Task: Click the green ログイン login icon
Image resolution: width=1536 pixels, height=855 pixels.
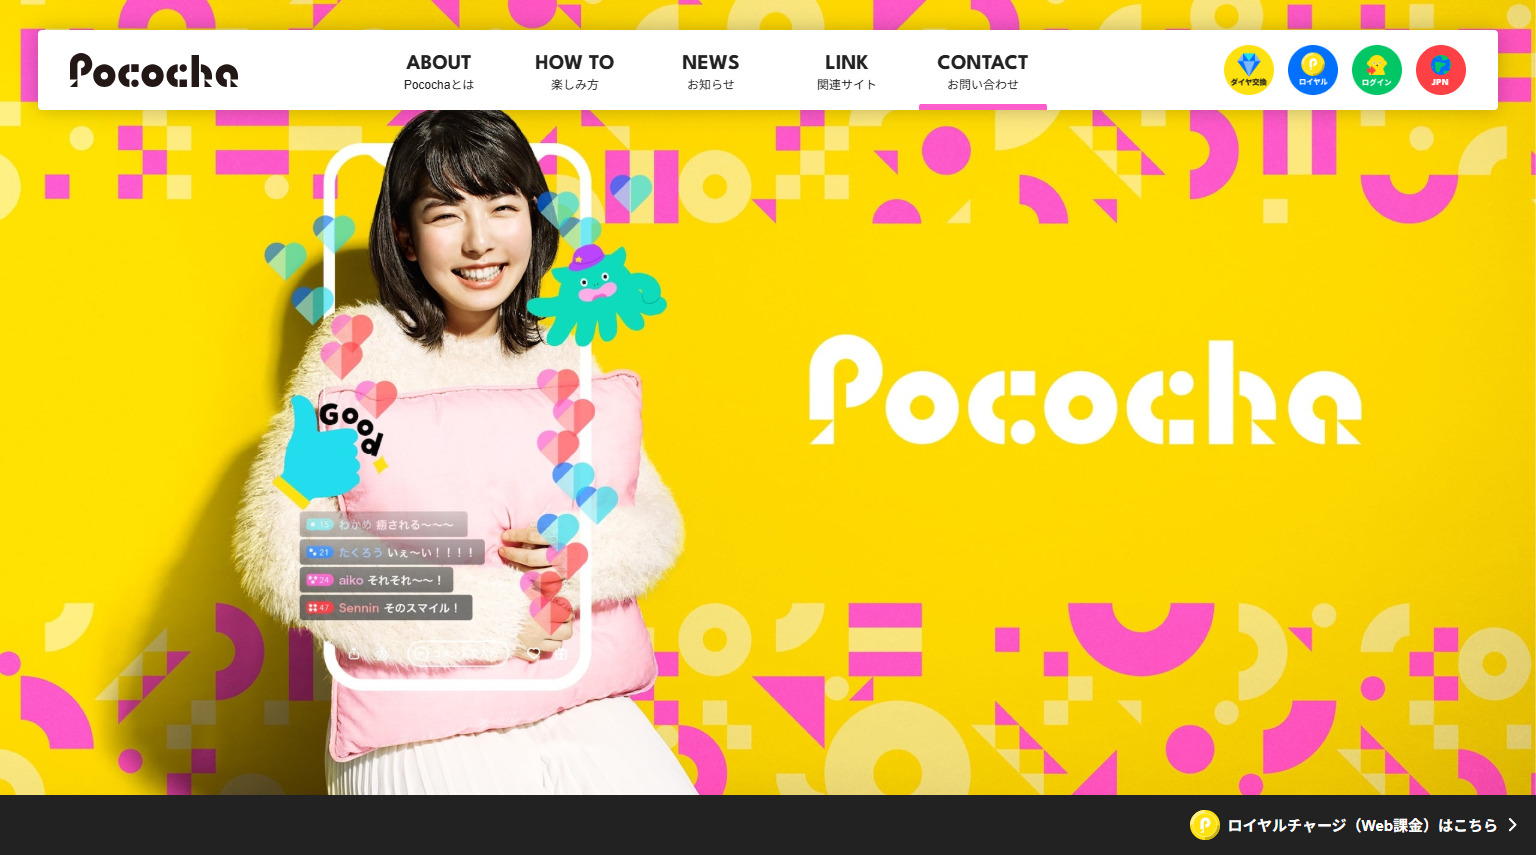Action: (1377, 70)
